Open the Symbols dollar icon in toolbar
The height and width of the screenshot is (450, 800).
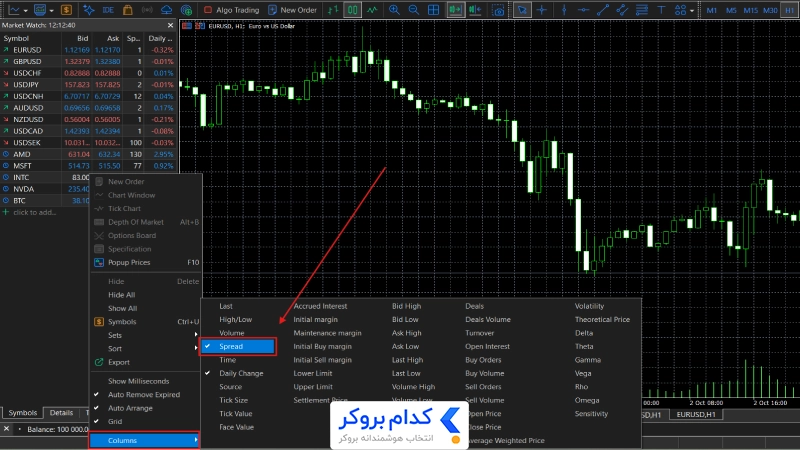click(x=66, y=10)
